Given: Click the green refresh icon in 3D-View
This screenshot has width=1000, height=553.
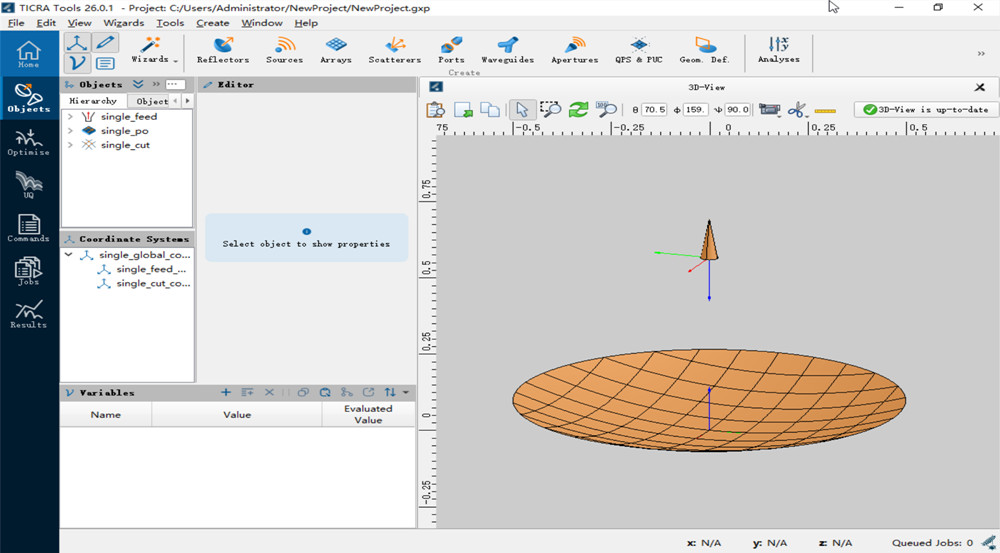Looking at the screenshot, I should (578, 110).
